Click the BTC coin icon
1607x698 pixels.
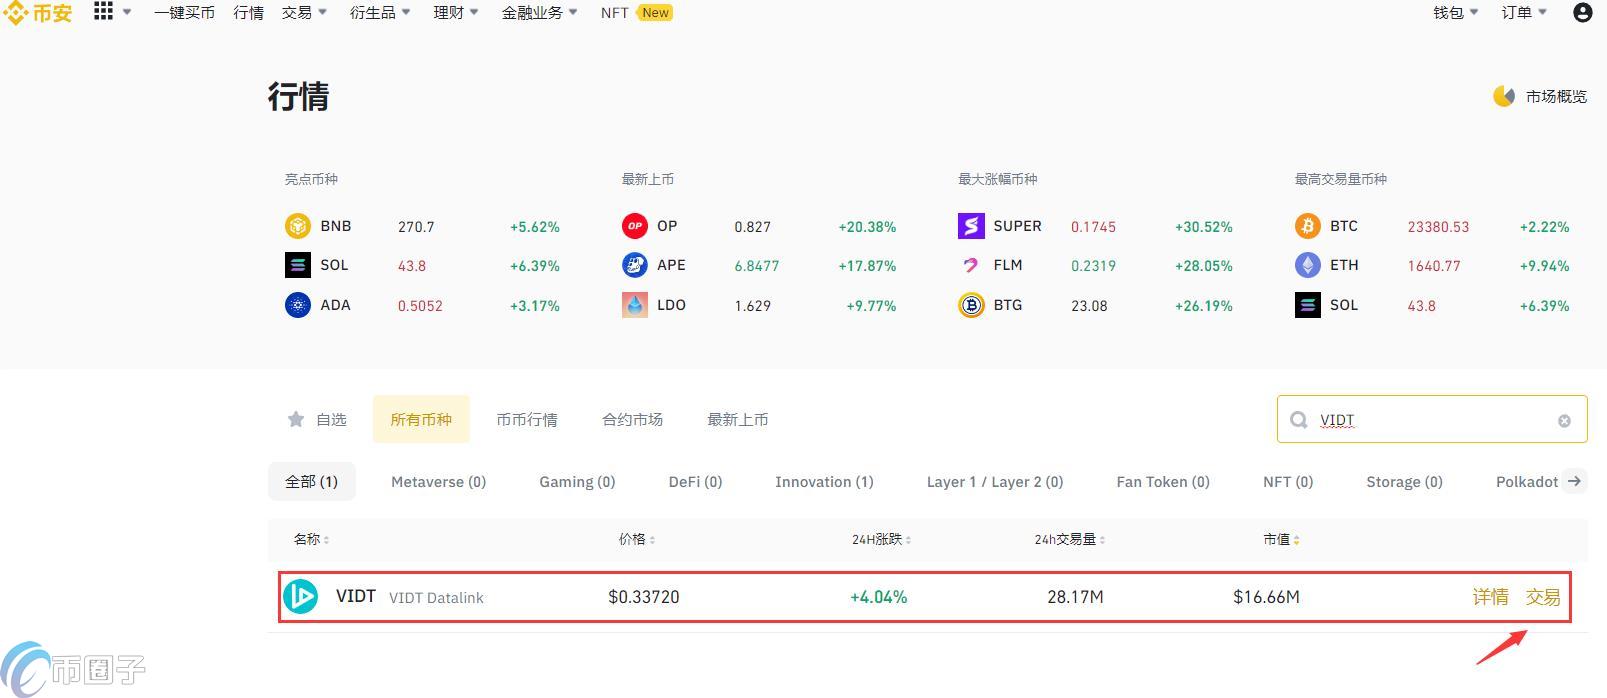[1308, 226]
